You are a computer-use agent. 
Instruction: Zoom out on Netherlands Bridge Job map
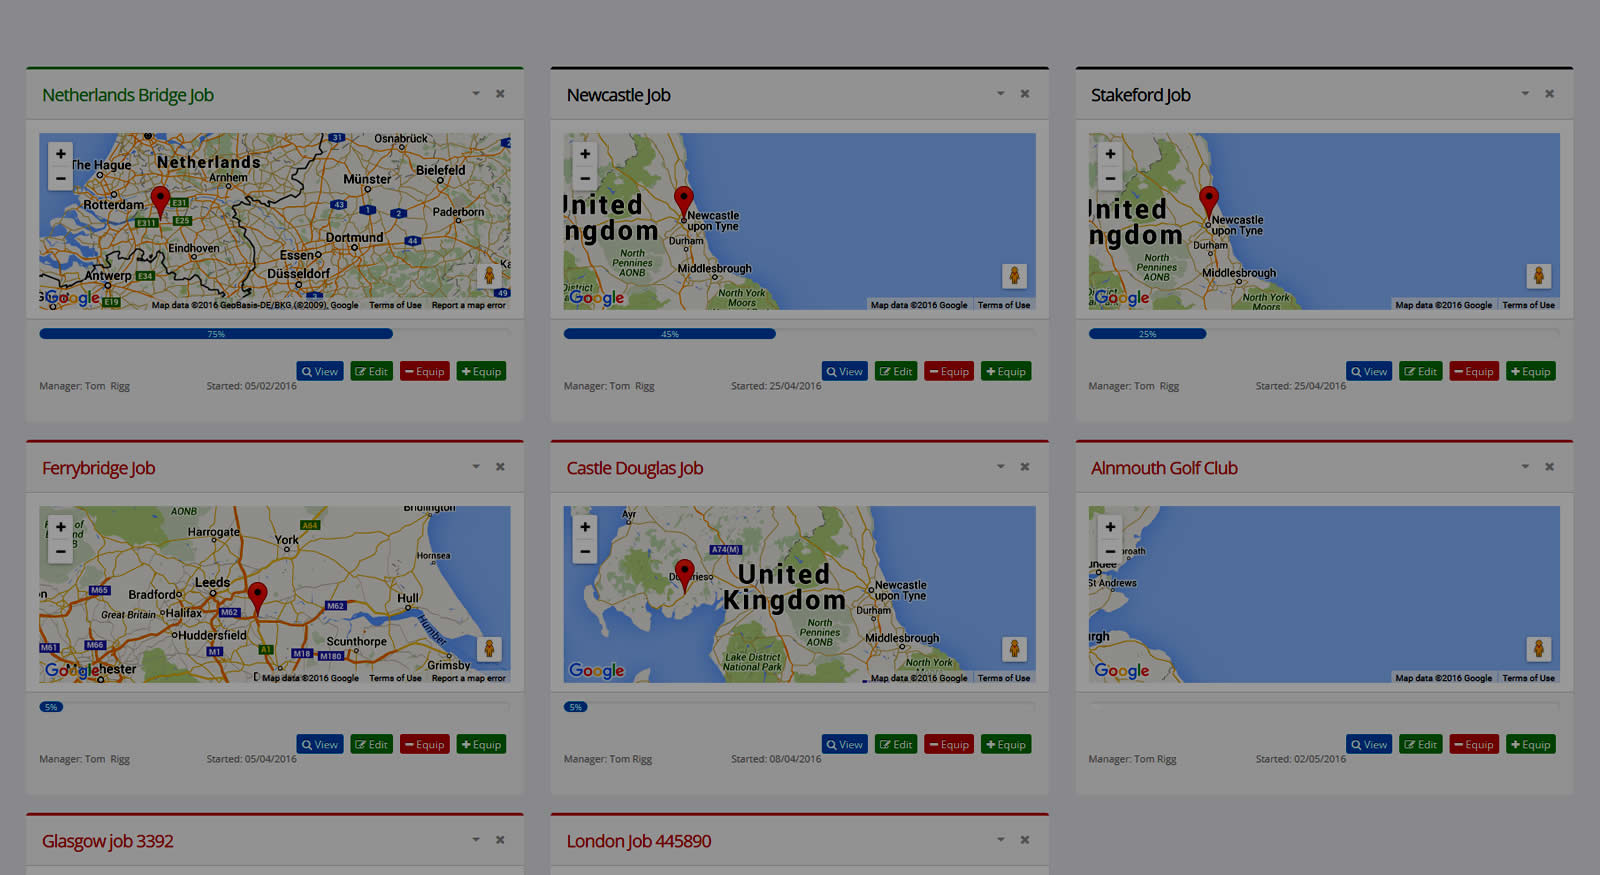click(61, 178)
